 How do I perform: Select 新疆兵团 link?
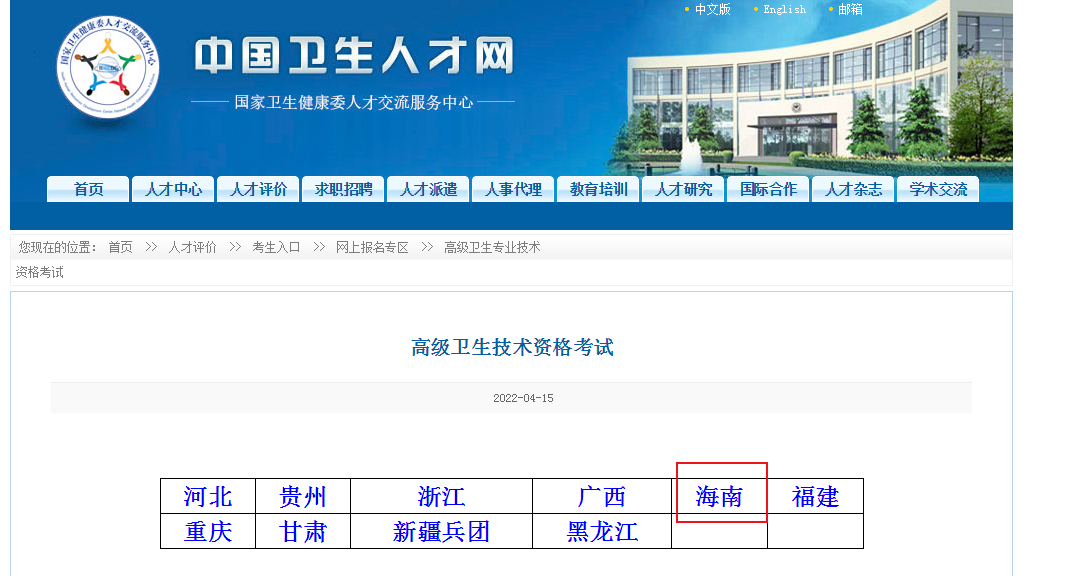(x=442, y=532)
